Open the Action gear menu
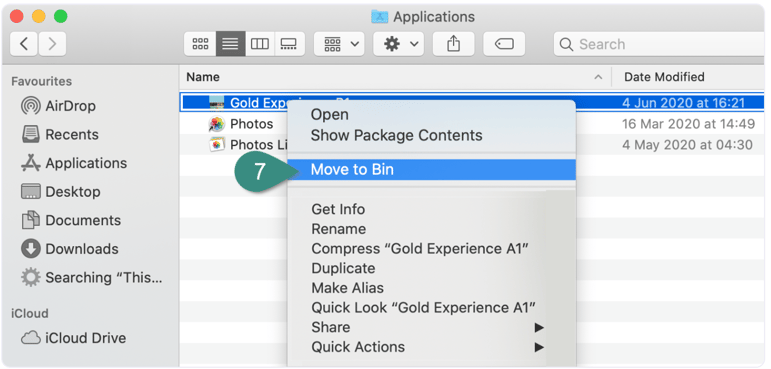 point(398,44)
